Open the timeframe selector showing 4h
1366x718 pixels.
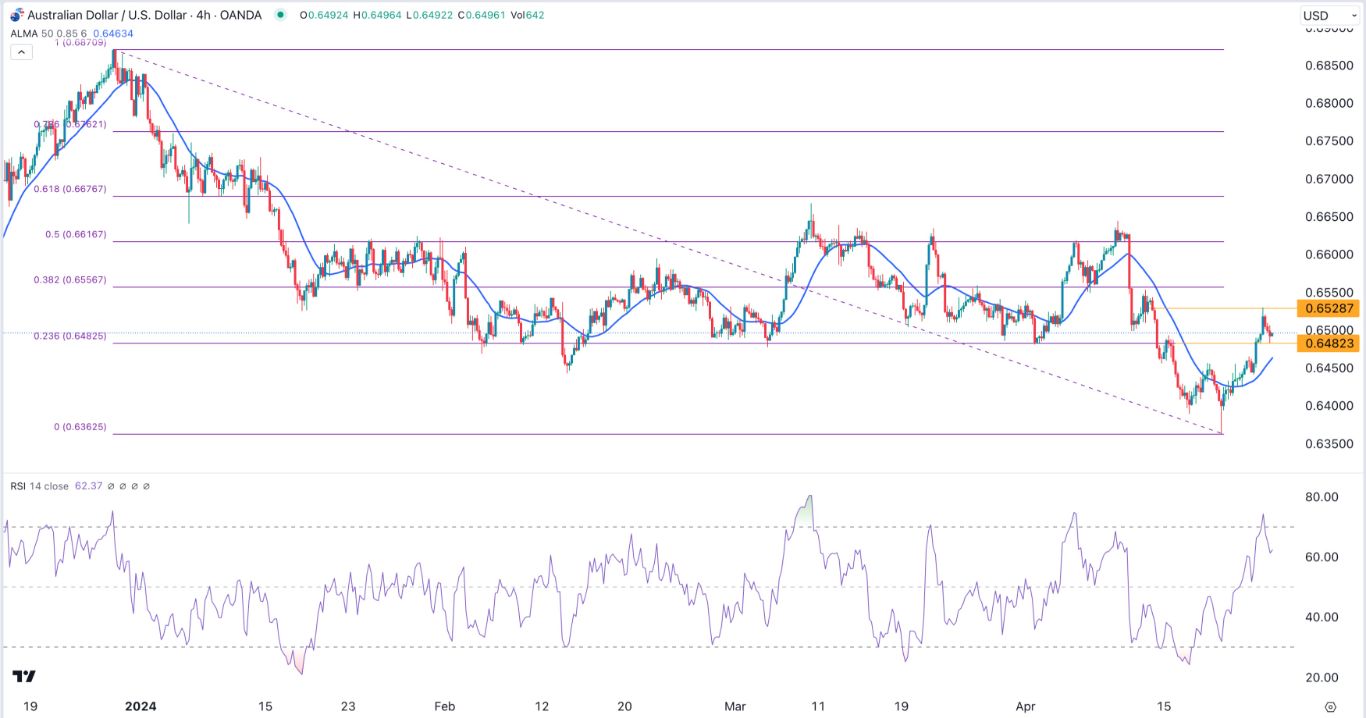(x=205, y=15)
